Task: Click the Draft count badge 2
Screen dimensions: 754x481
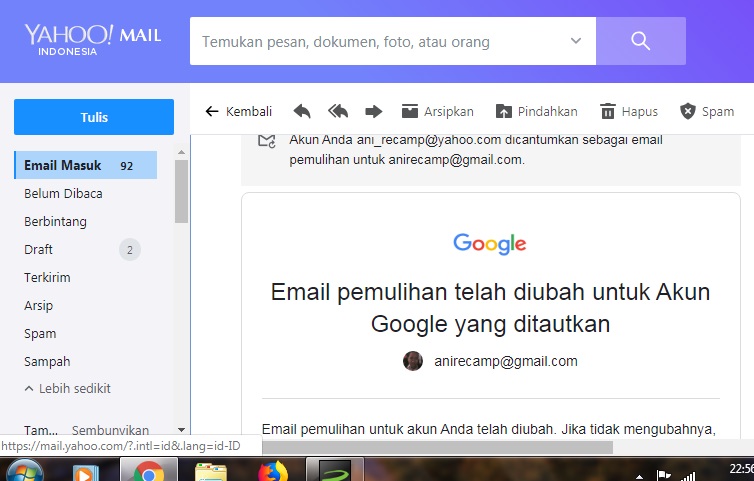Action: pyautogui.click(x=130, y=250)
